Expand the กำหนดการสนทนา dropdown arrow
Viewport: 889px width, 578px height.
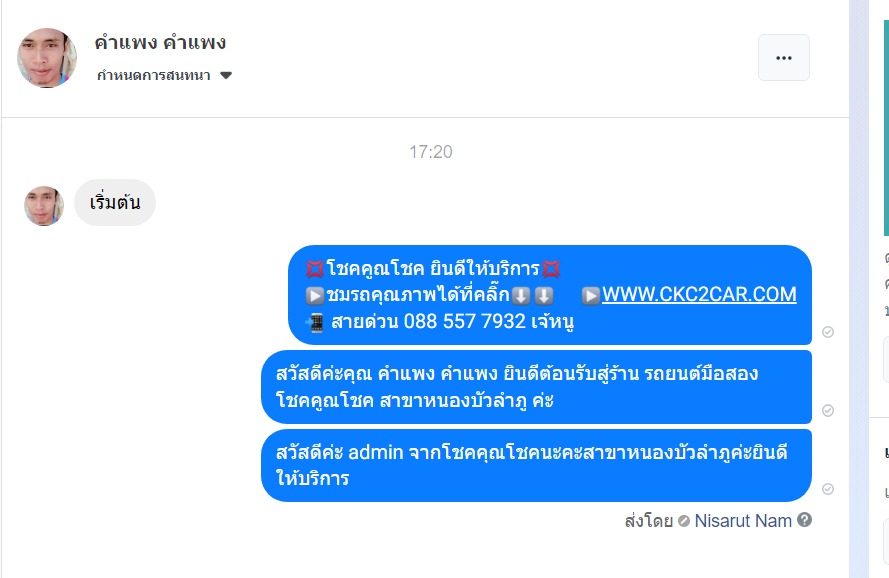pyautogui.click(x=226, y=75)
